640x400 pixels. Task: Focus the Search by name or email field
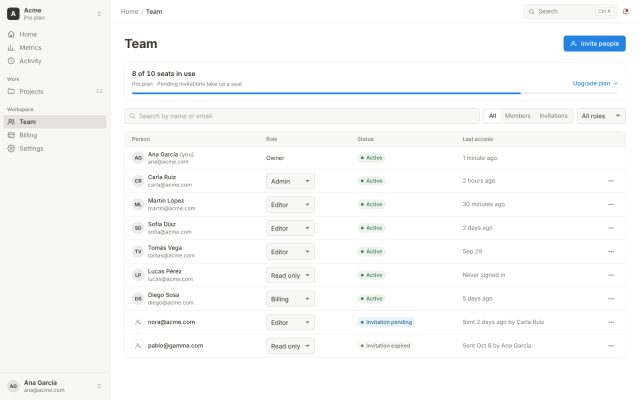(x=302, y=116)
